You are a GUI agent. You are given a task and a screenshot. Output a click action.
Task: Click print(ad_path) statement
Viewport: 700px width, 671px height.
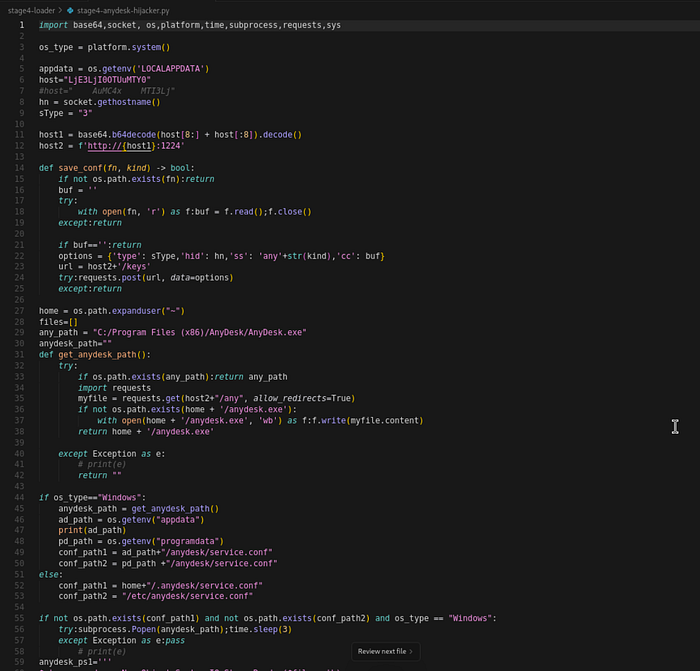point(92,530)
